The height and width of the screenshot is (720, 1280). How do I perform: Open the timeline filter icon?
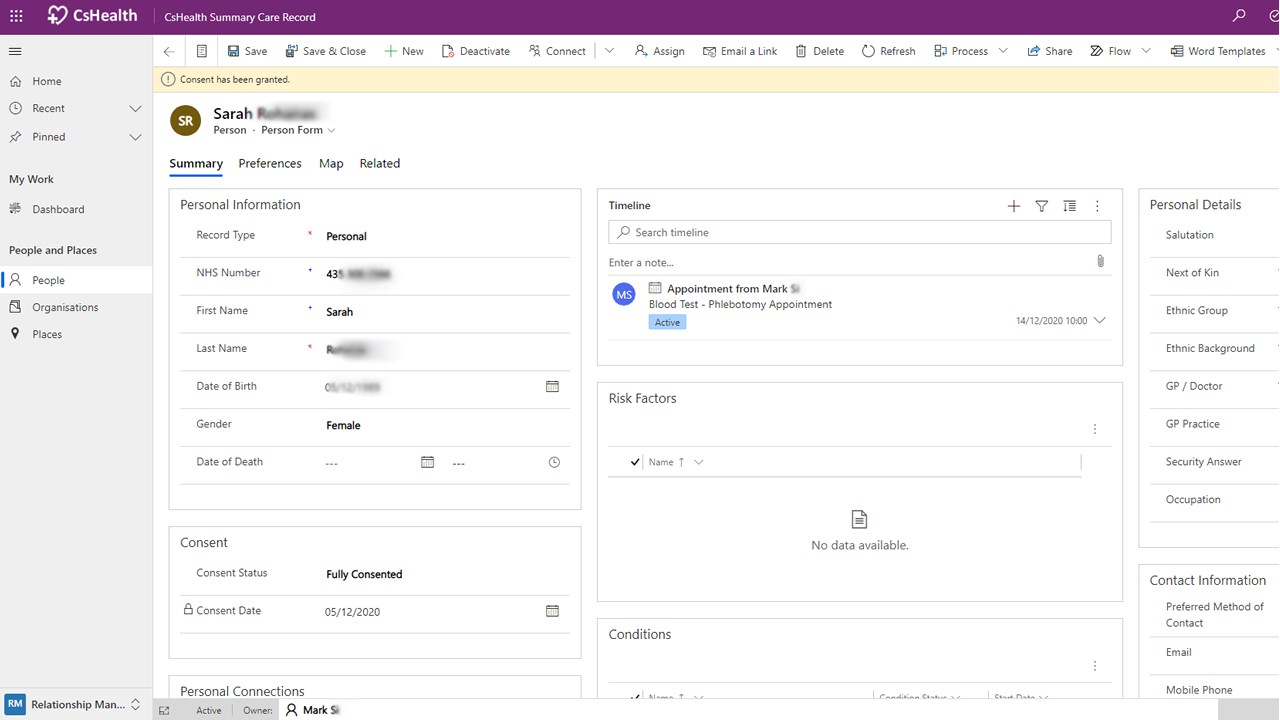(1042, 206)
